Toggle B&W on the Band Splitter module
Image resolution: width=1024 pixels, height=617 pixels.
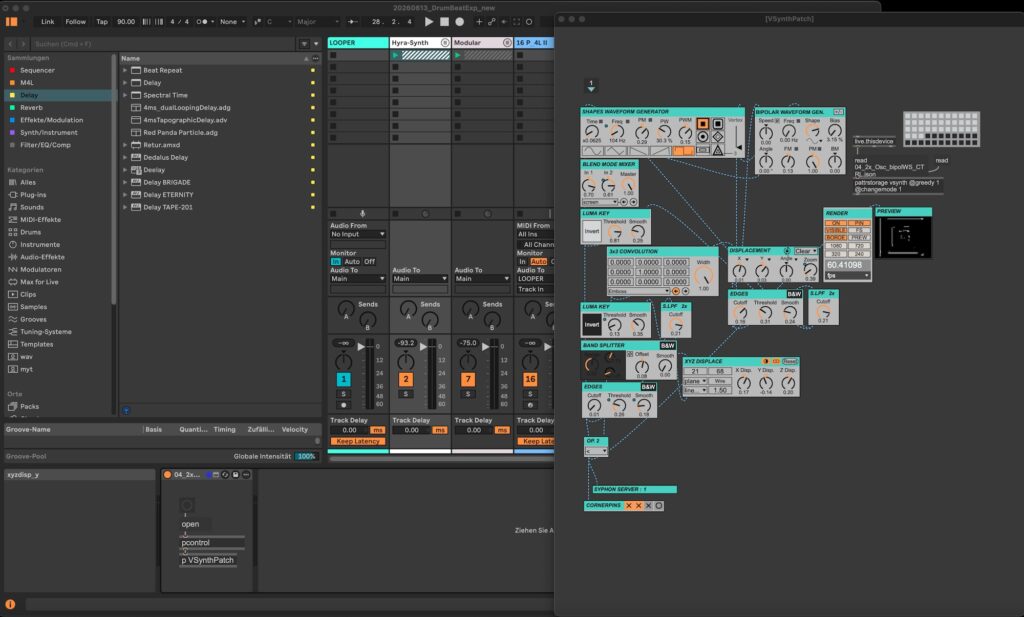667,345
